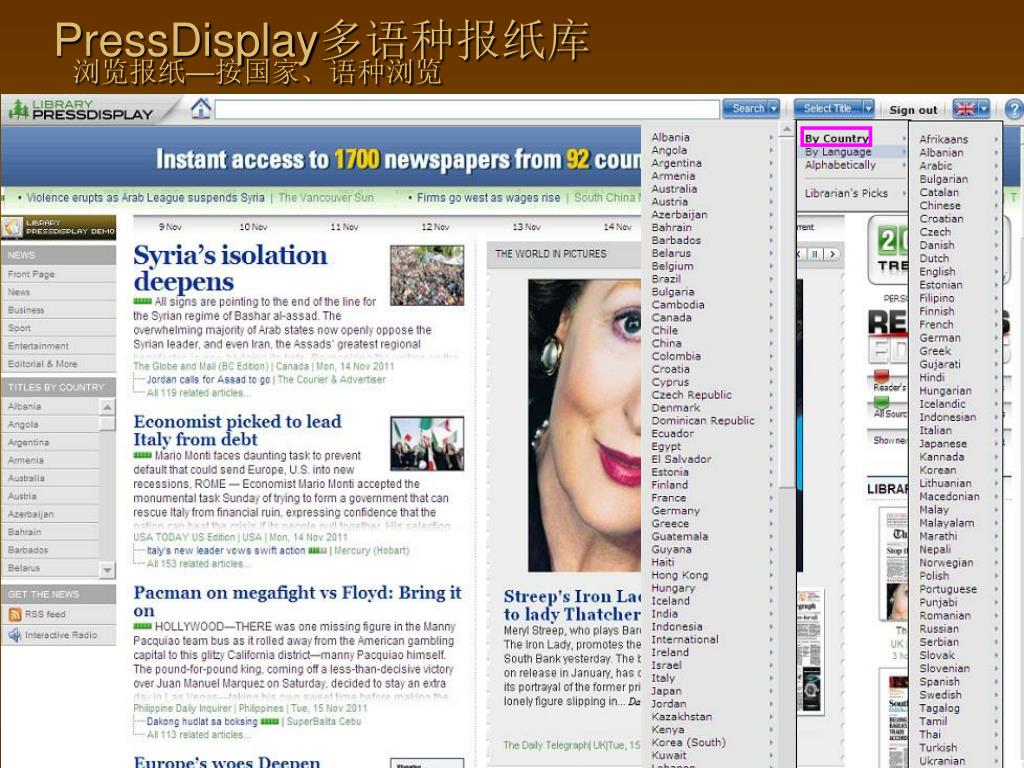This screenshot has height=768, width=1024.
Task: Open the Business sidebar section
Action: tap(59, 310)
